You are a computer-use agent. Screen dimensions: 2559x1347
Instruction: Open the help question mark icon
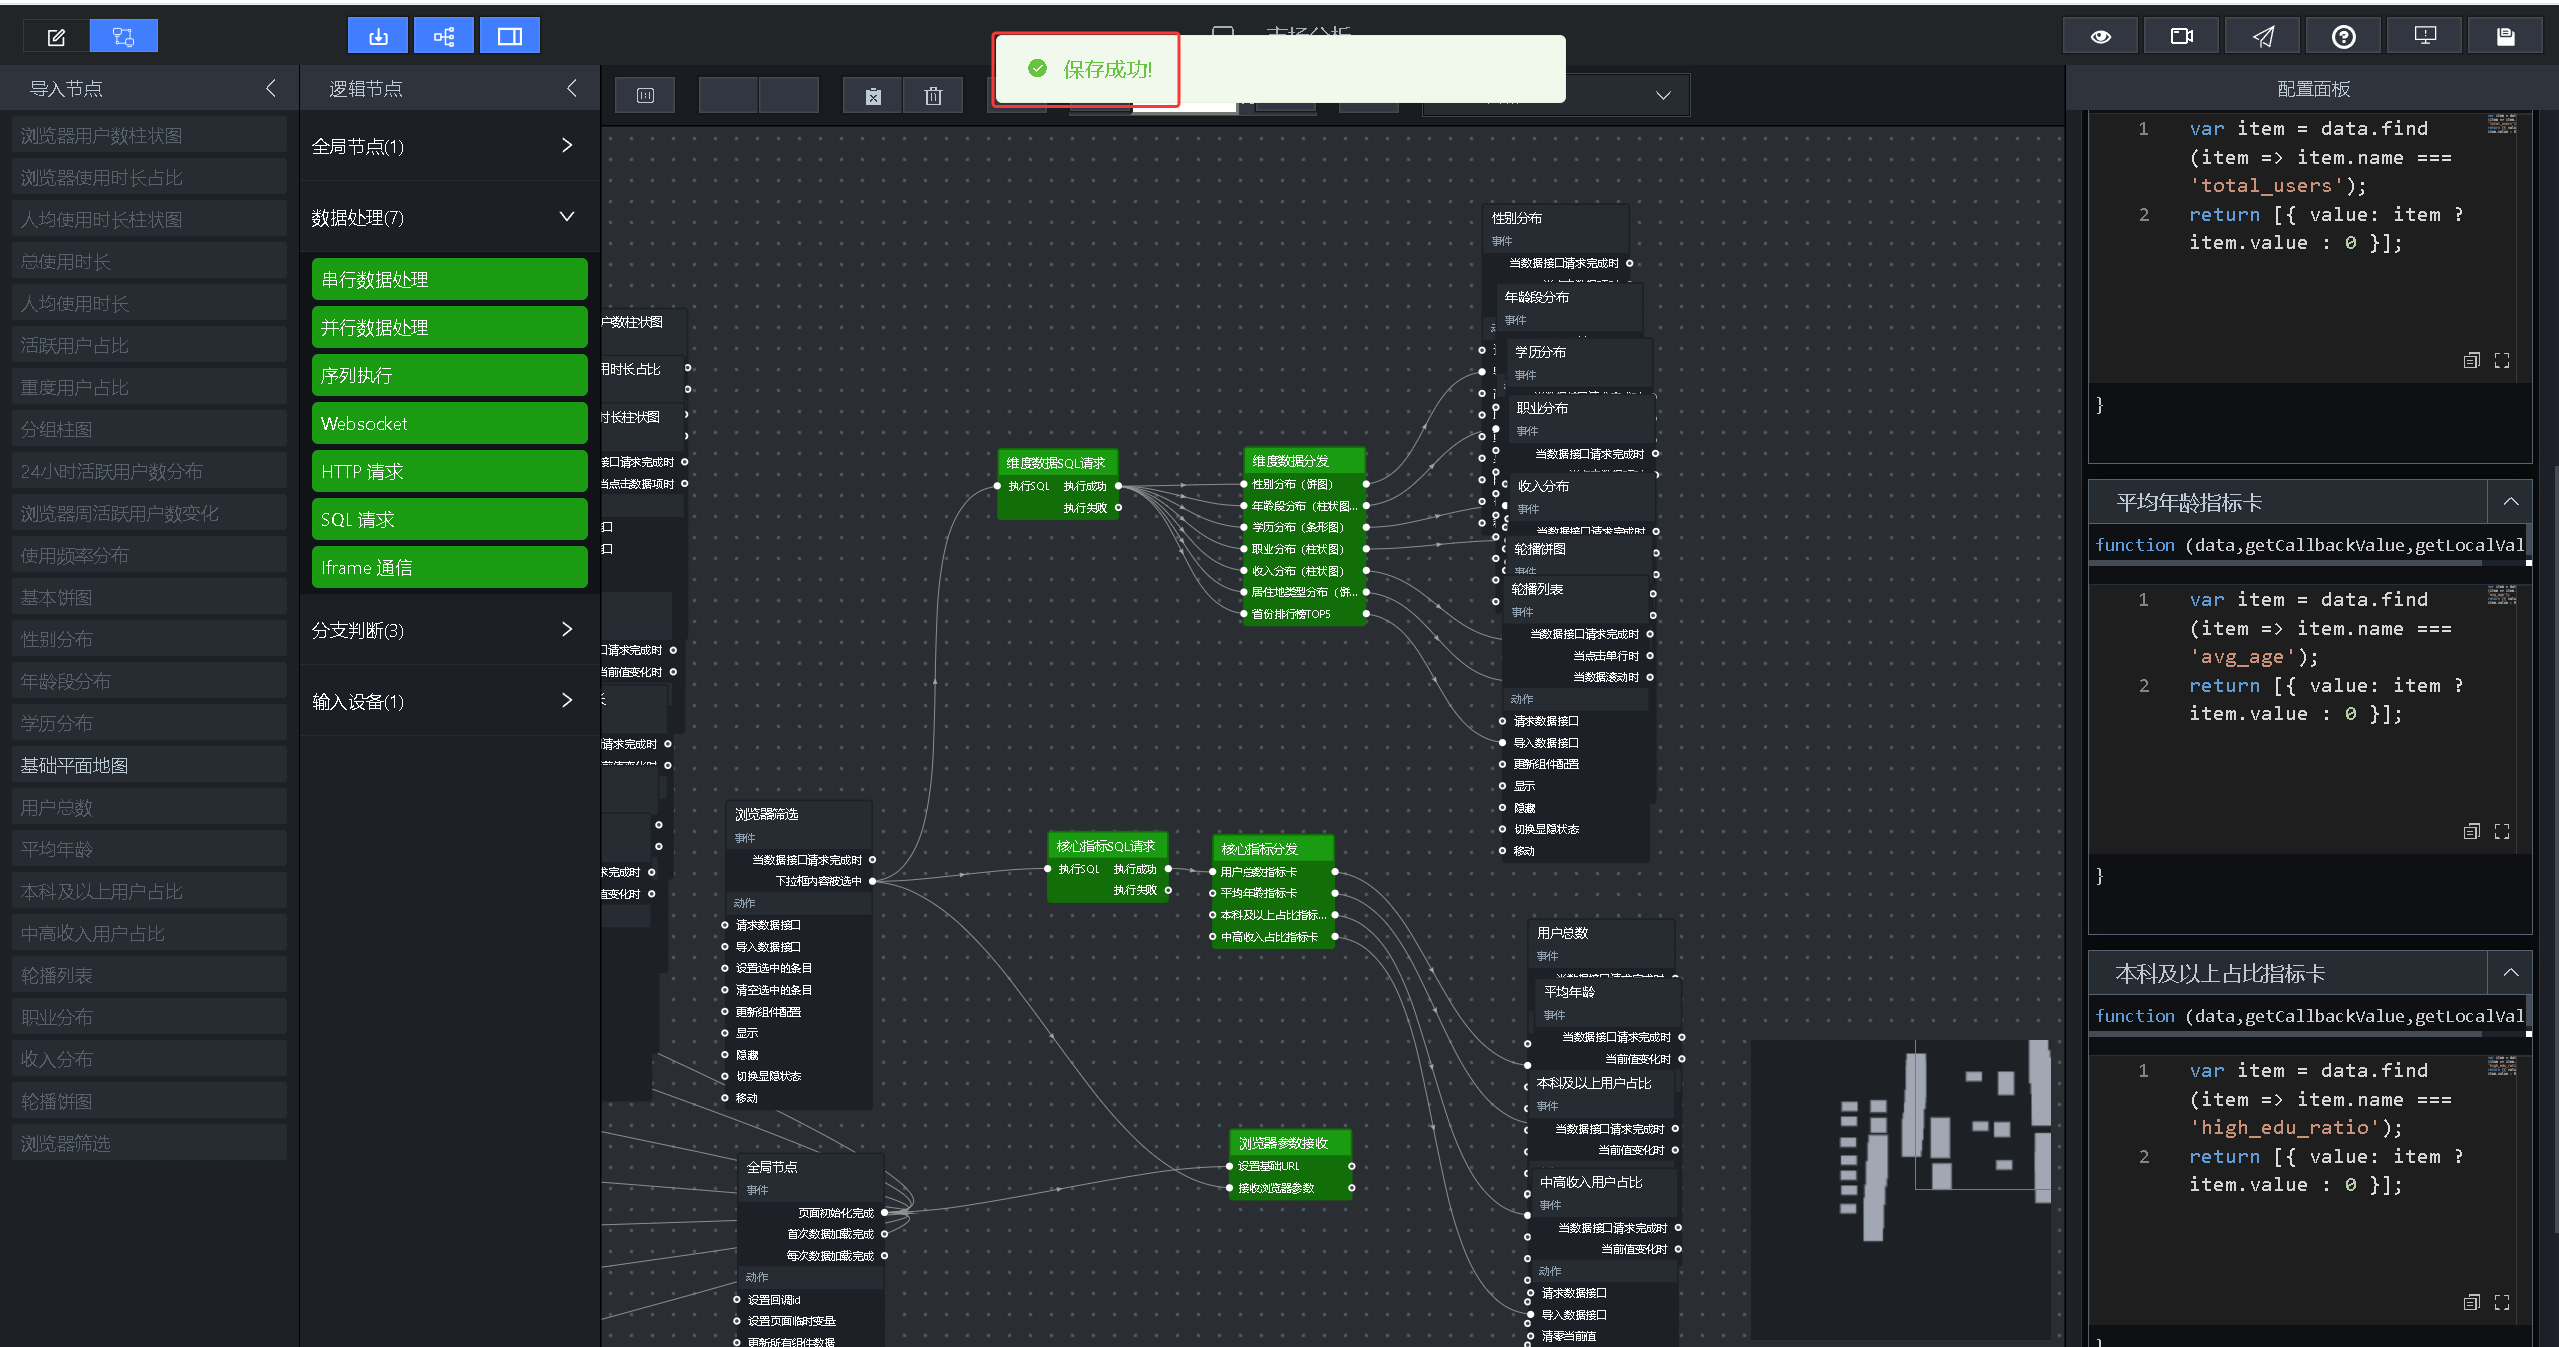(x=2344, y=37)
